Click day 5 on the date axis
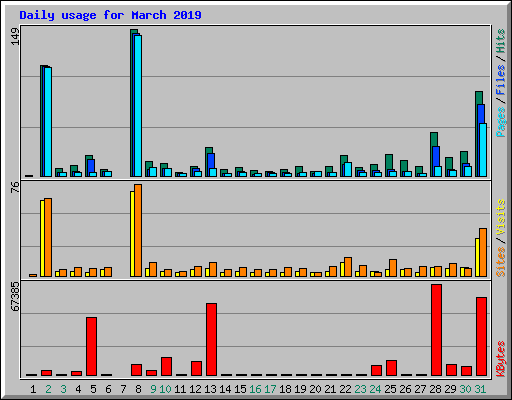Image resolution: width=512 pixels, height=400 pixels. click(x=93, y=389)
